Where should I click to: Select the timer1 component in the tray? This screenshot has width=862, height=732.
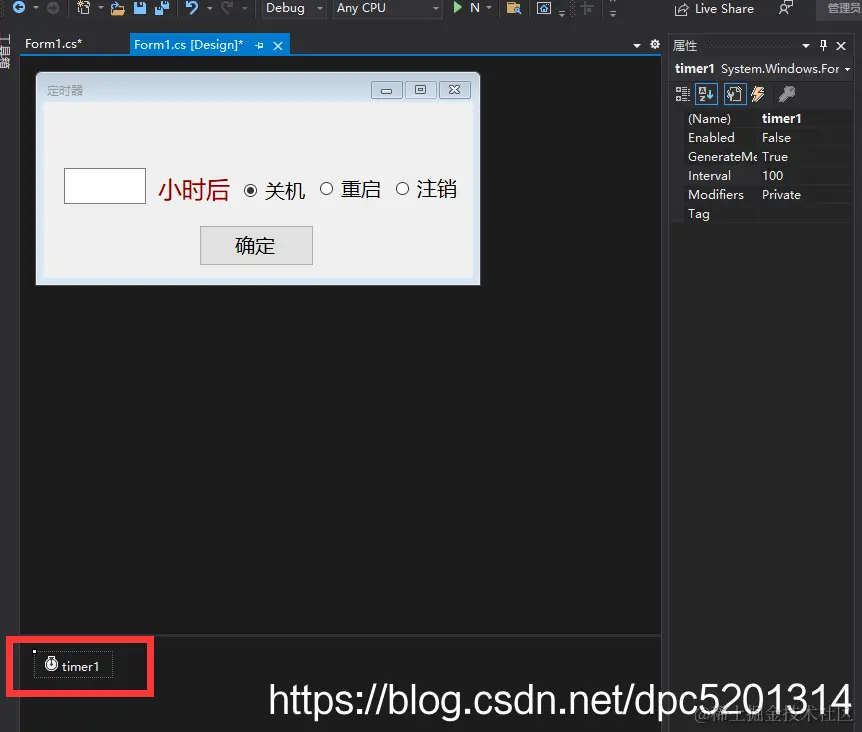[x=73, y=666]
